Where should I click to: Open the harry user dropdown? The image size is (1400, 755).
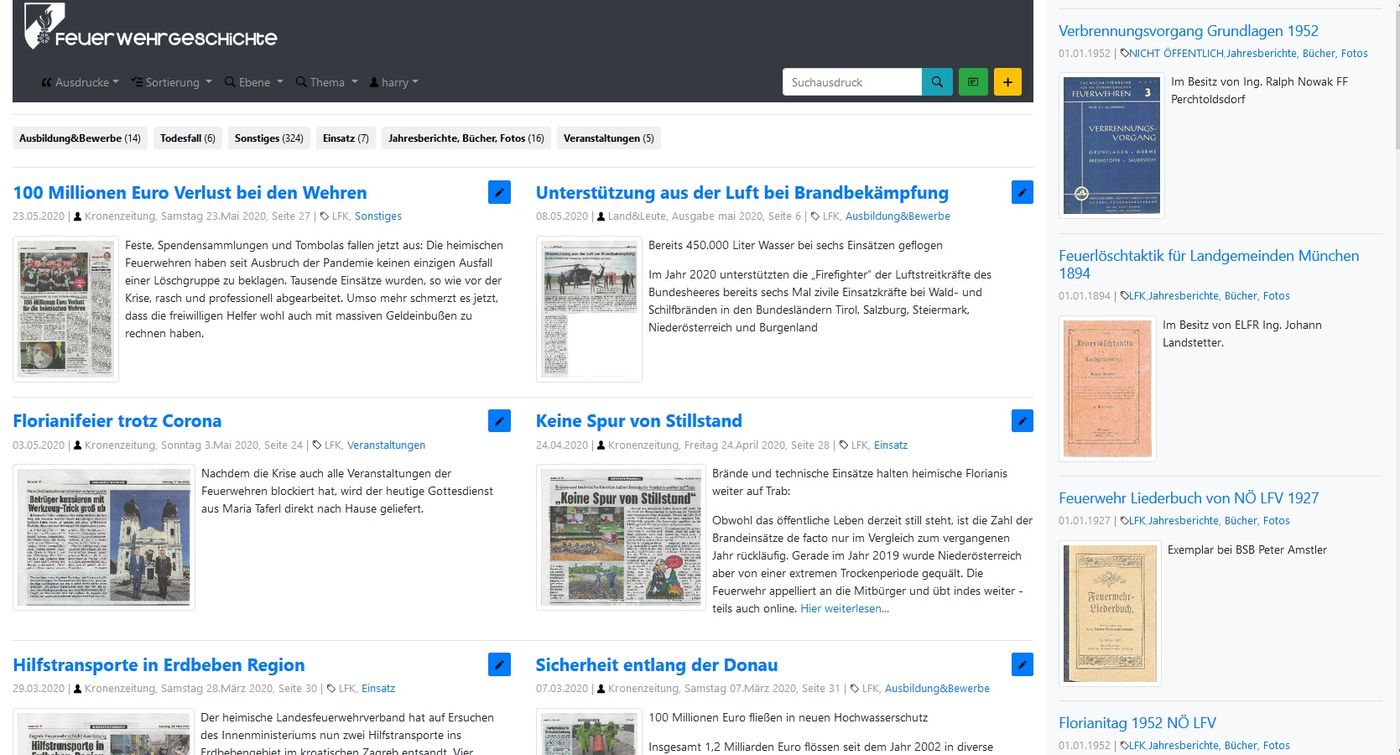[394, 82]
